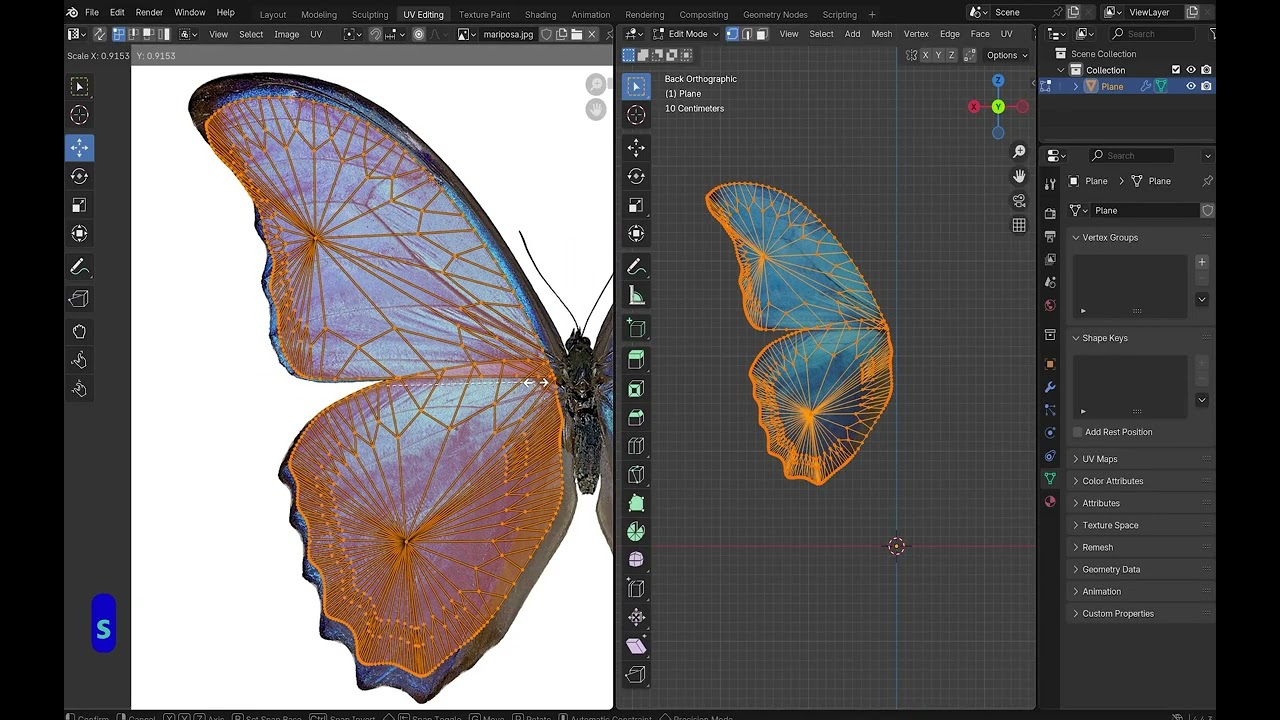Open the Material properties tab
This screenshot has width=1280, height=720.
[1050, 501]
